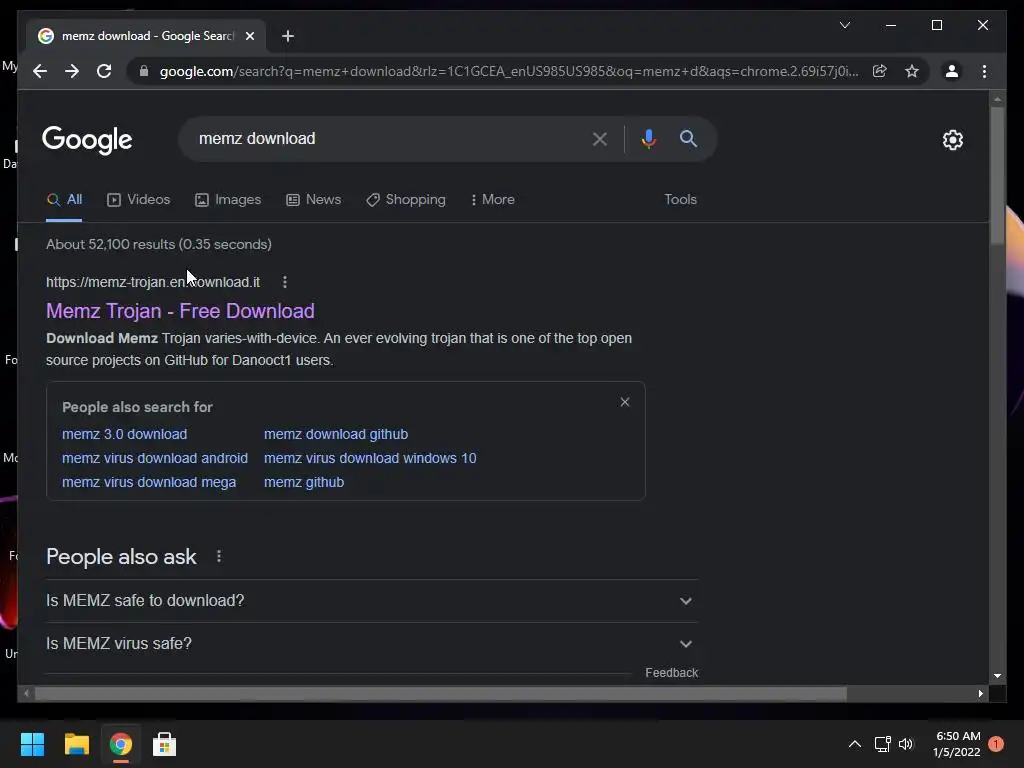
Task: Select the All results tab
Action: (64, 199)
